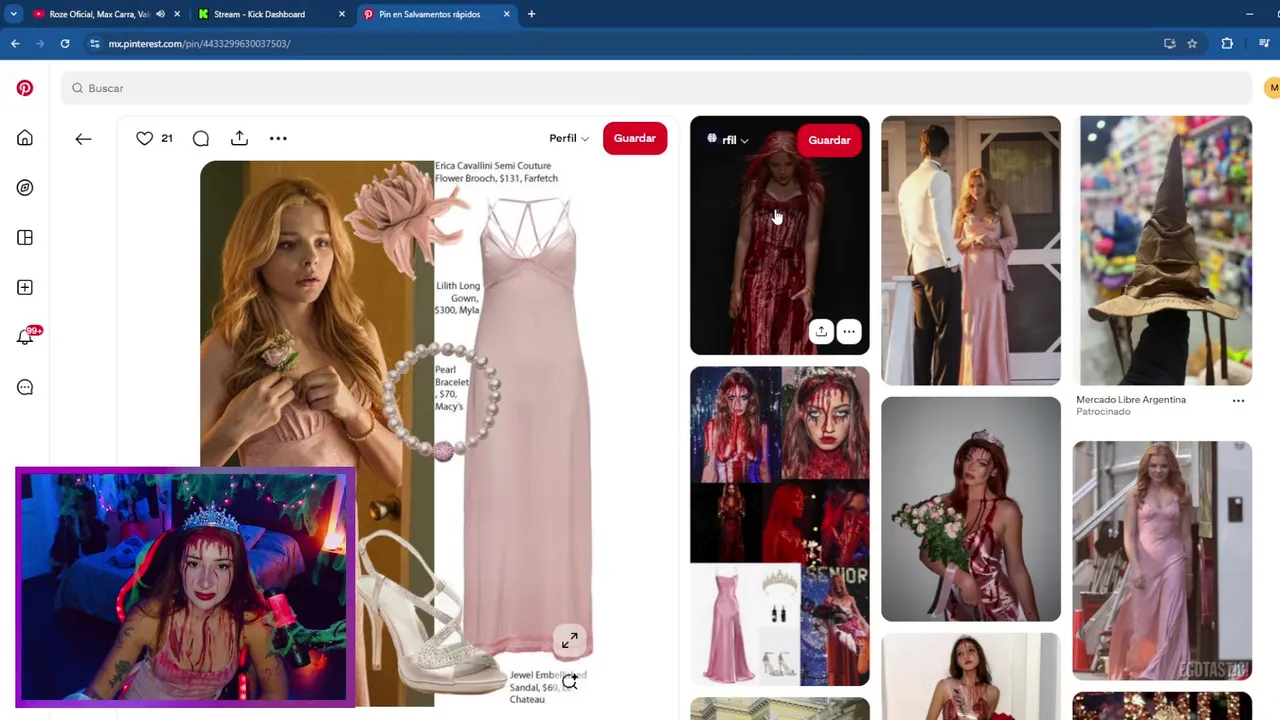Open pin of couple on porch

[971, 250]
